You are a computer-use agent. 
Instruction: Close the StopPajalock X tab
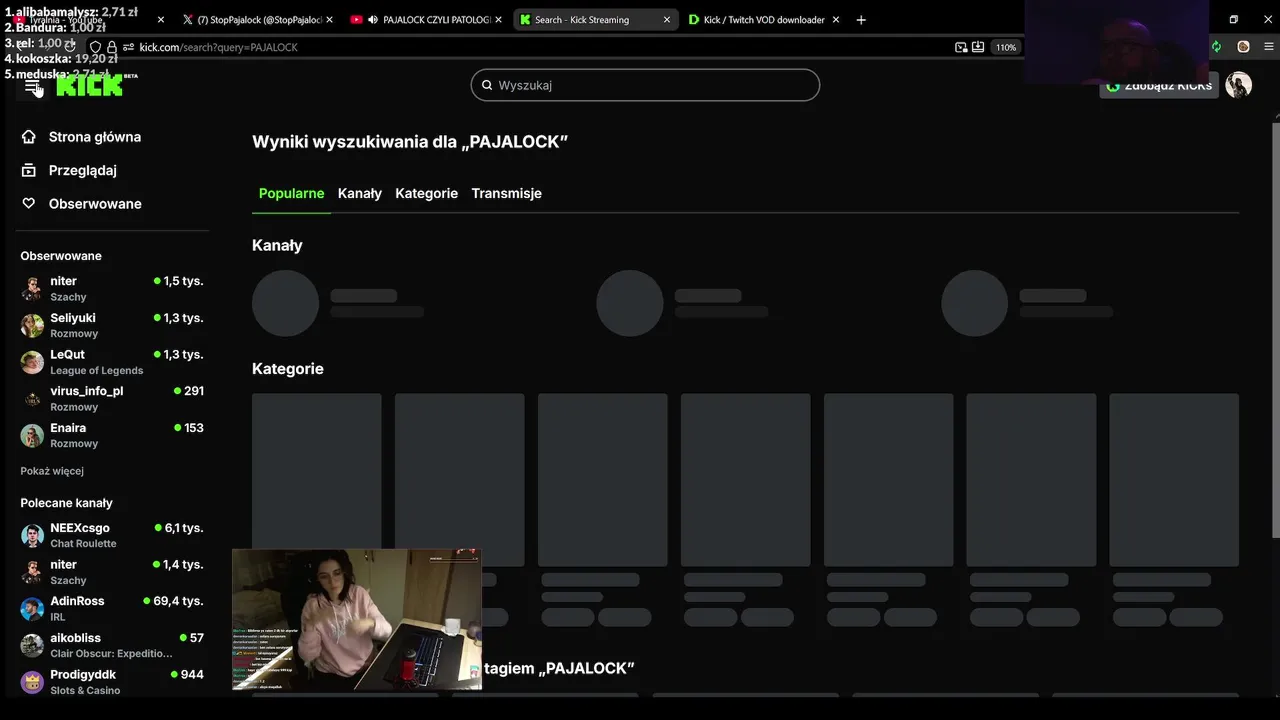coord(329,20)
